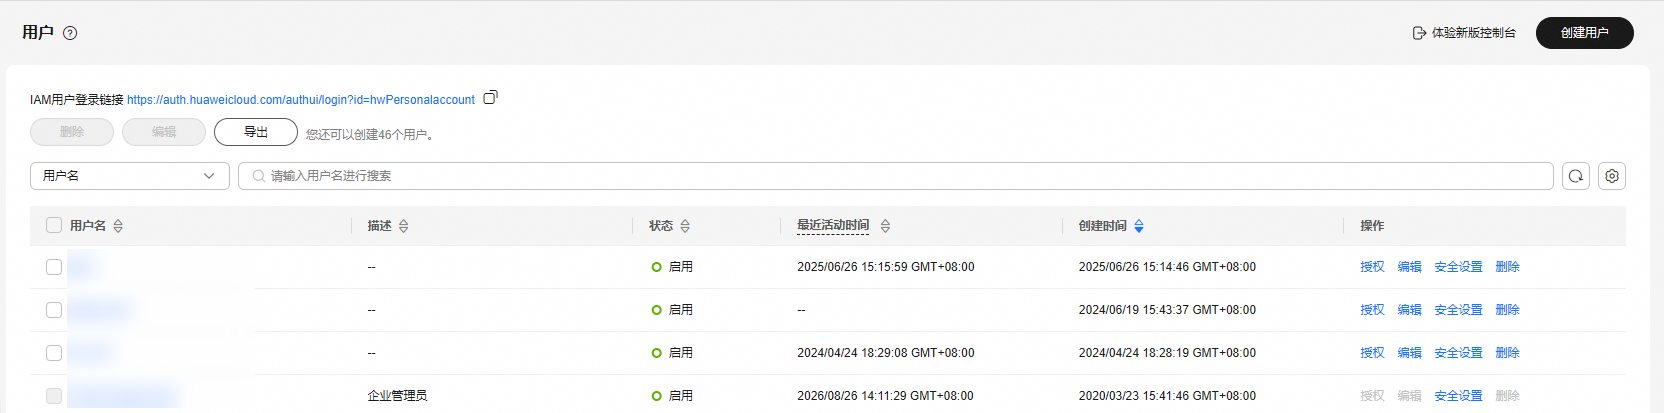This screenshot has width=1664, height=413.
Task: Open 安全设置 for user created 2024/06/19
Action: 1458,310
